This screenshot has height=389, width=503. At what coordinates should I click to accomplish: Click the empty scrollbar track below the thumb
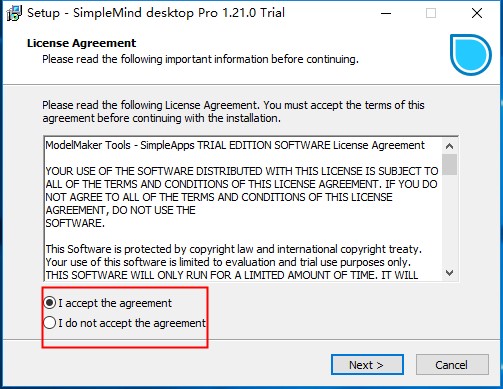449,220
